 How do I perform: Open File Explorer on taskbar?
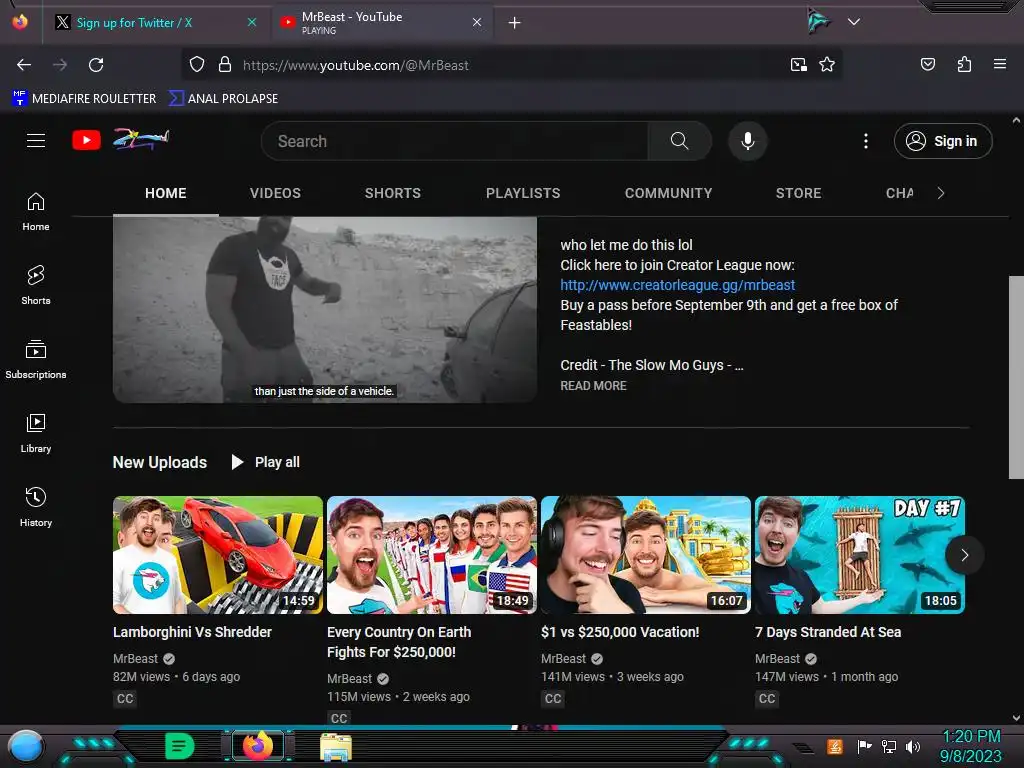(336, 747)
